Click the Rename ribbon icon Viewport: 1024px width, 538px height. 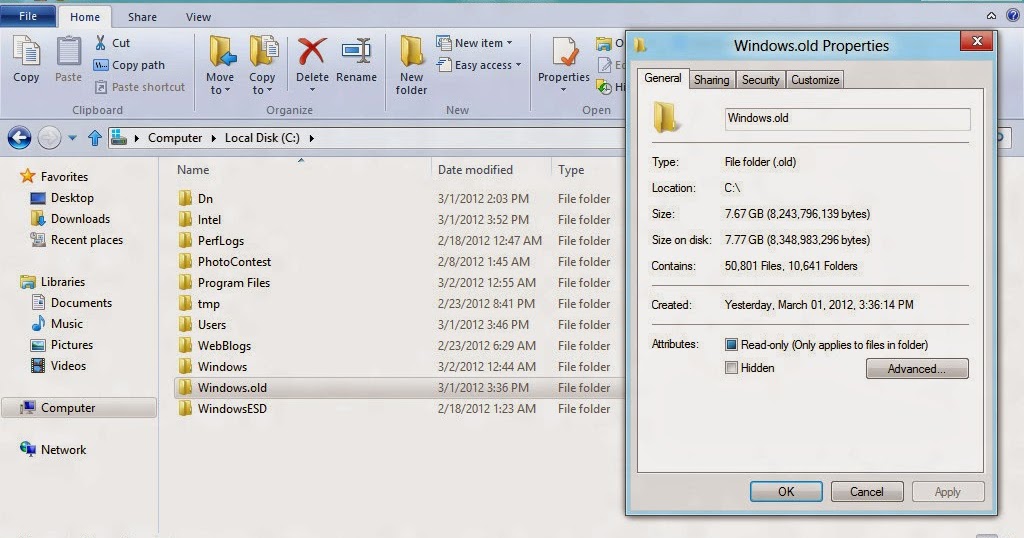tap(357, 52)
